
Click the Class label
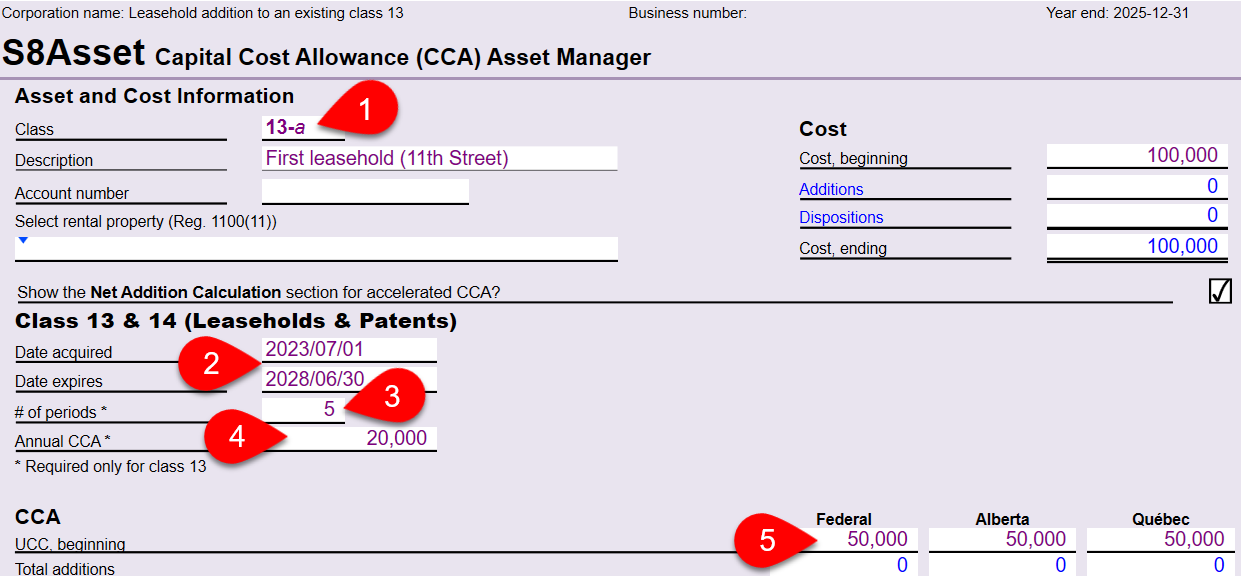[x=34, y=130]
